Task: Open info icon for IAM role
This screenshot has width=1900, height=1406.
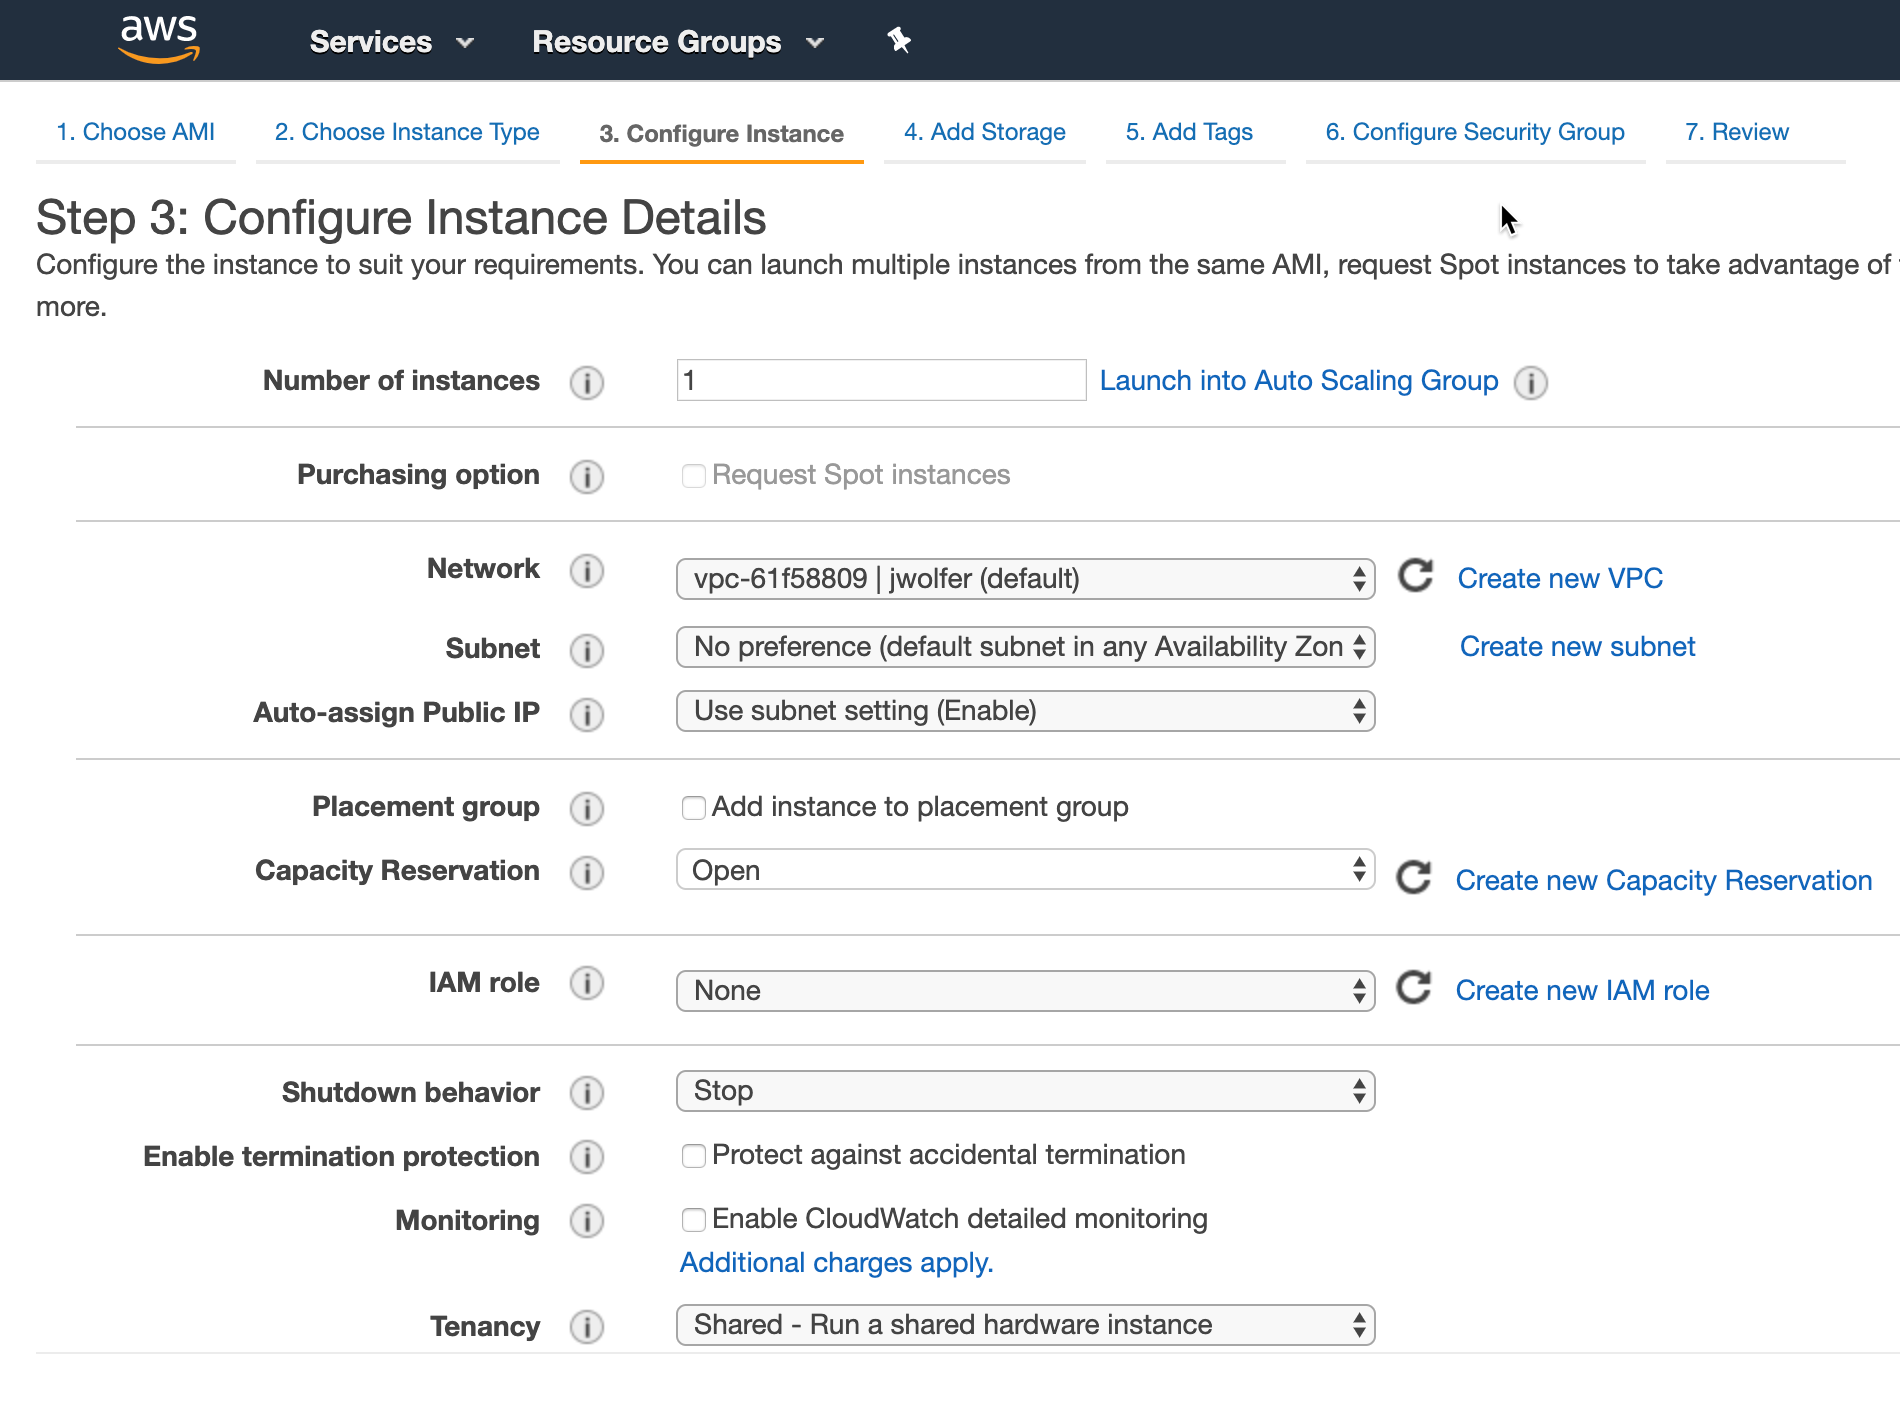Action: tap(587, 983)
